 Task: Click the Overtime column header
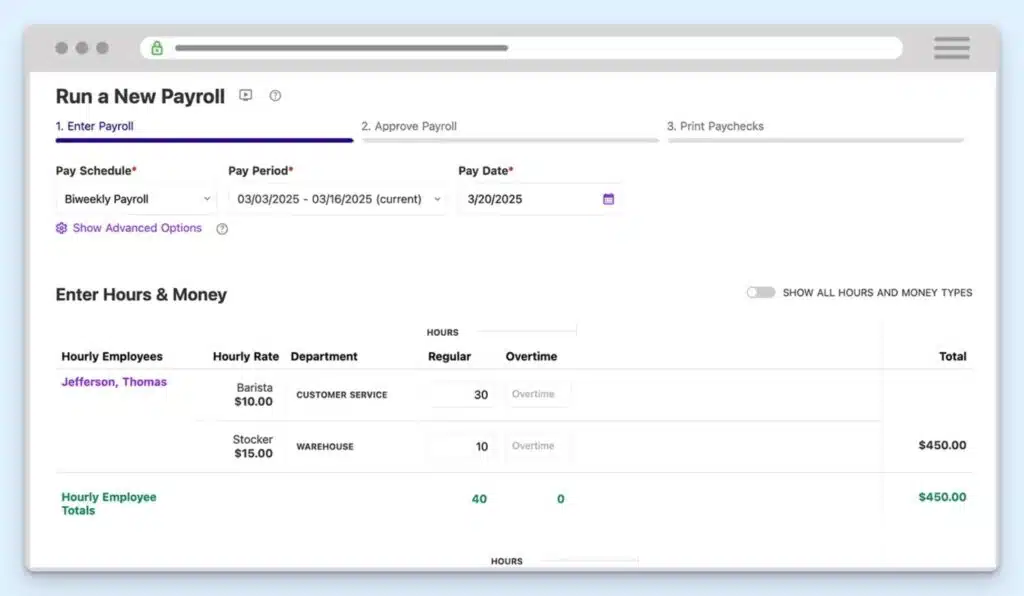531,356
